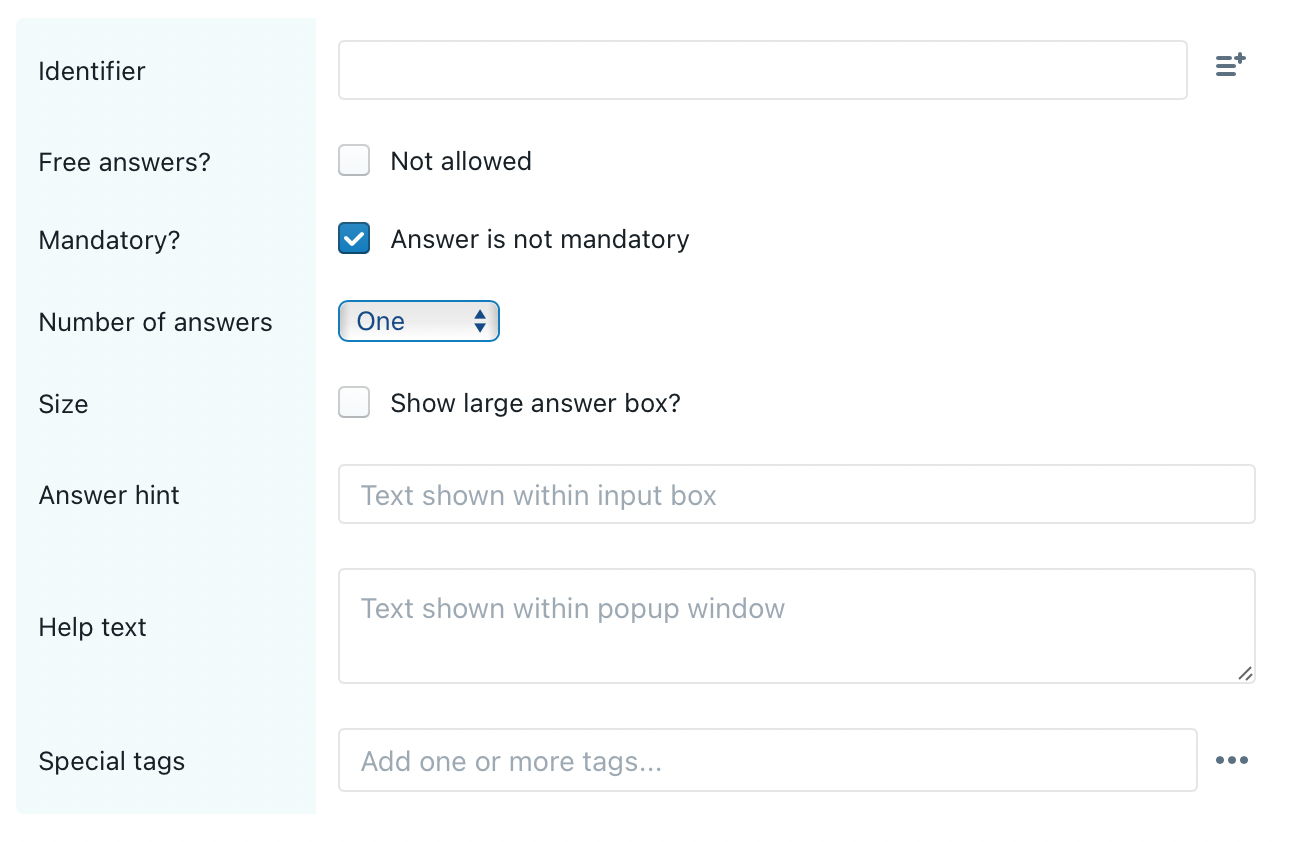Open the three-dot menu next to Special tags
This screenshot has height=842, width=1290.
[x=1231, y=761]
